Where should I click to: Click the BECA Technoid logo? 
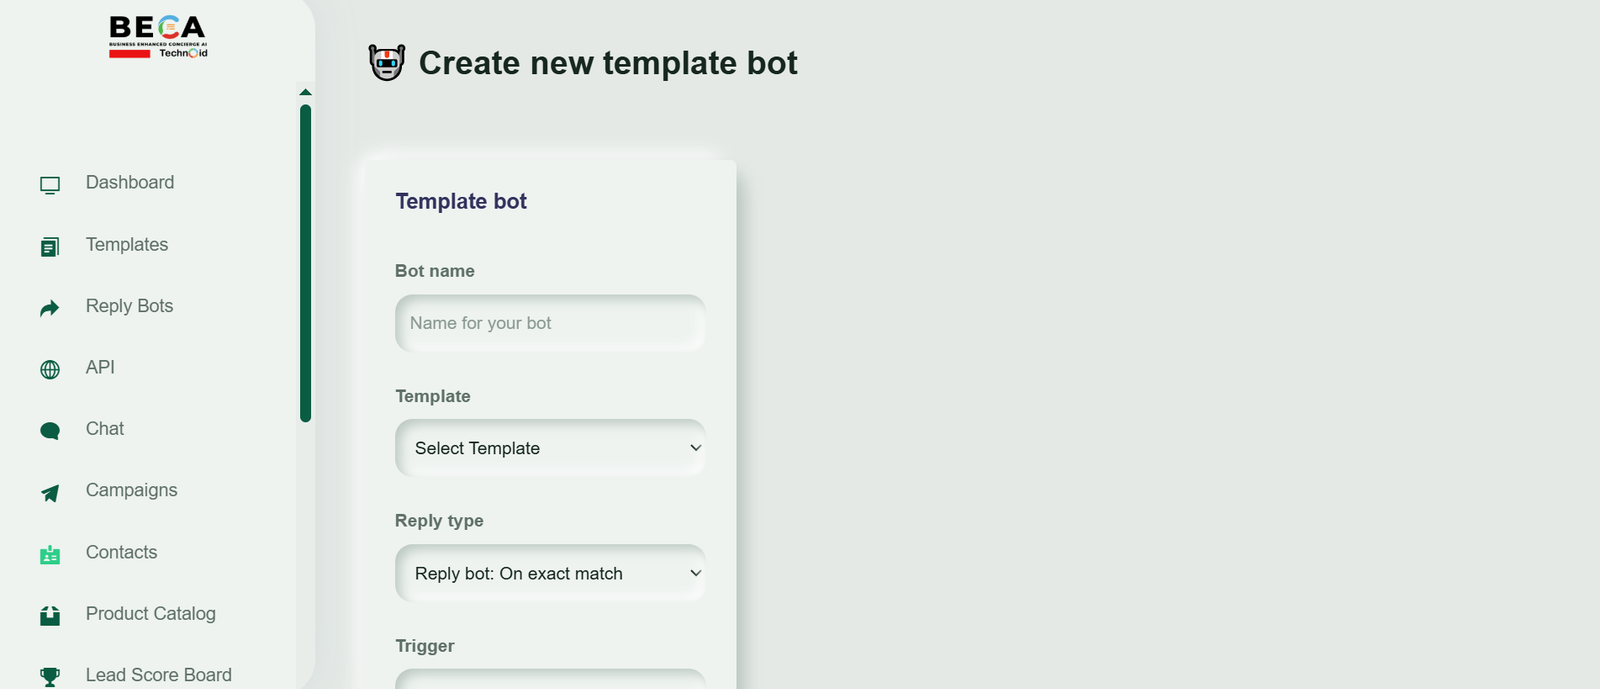point(158,37)
